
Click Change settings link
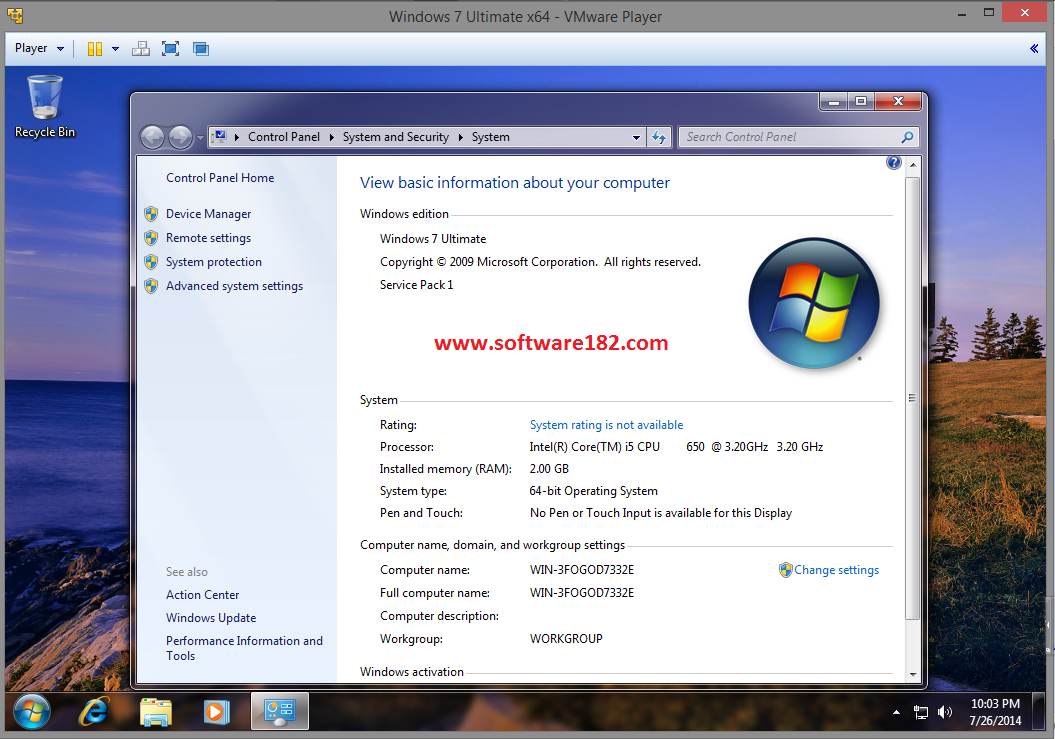click(836, 570)
